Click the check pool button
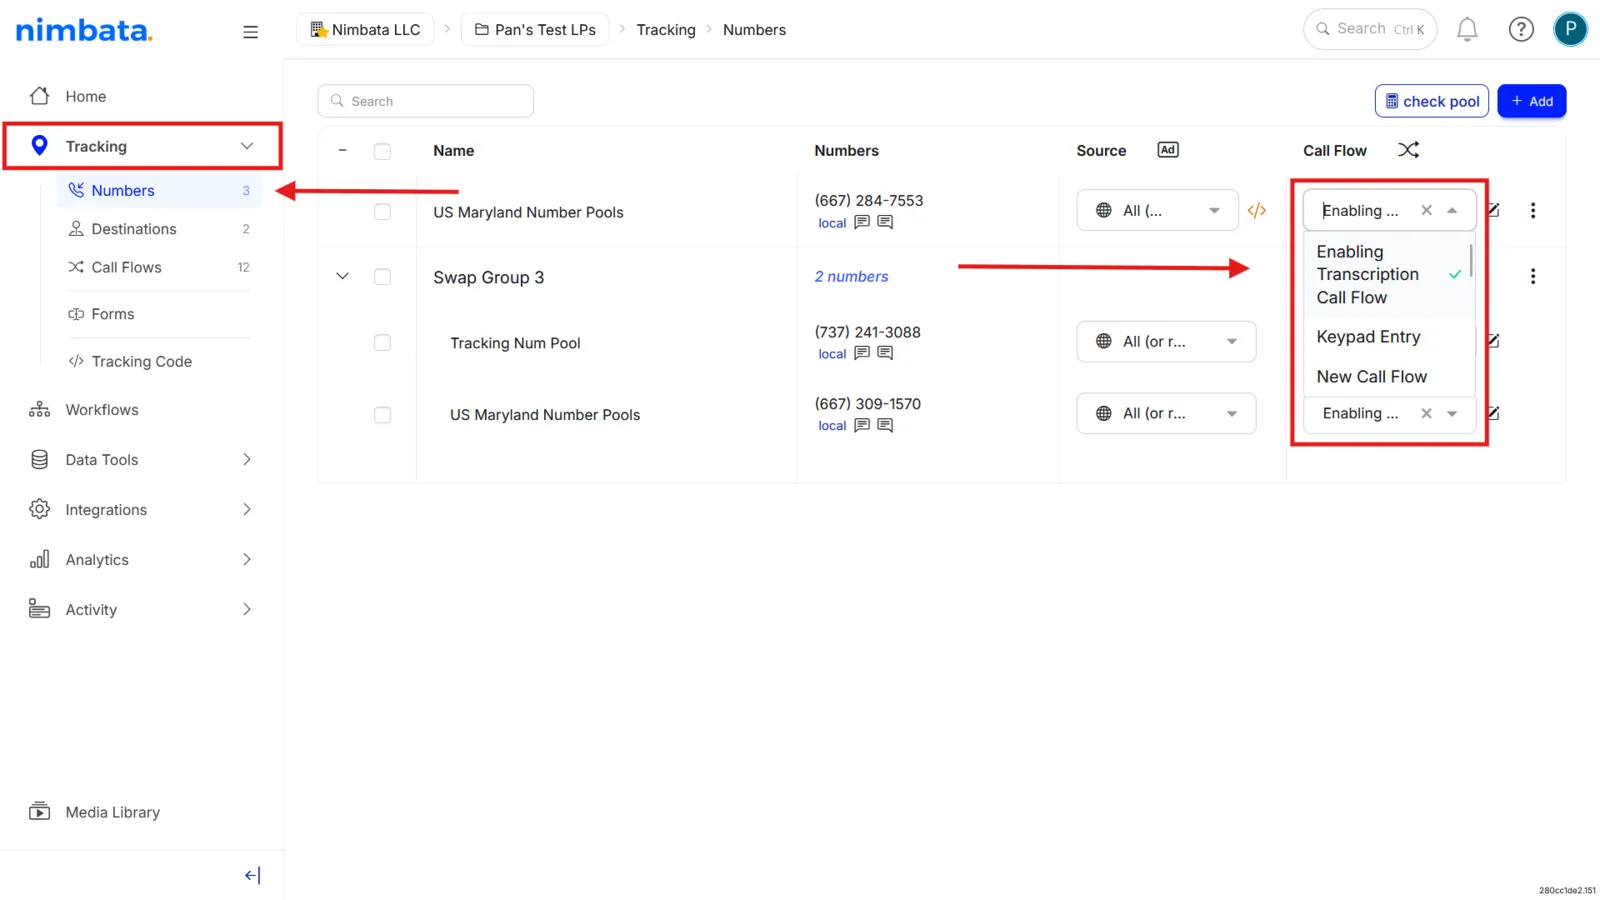Screen dimensions: 1600x900 (1432, 101)
